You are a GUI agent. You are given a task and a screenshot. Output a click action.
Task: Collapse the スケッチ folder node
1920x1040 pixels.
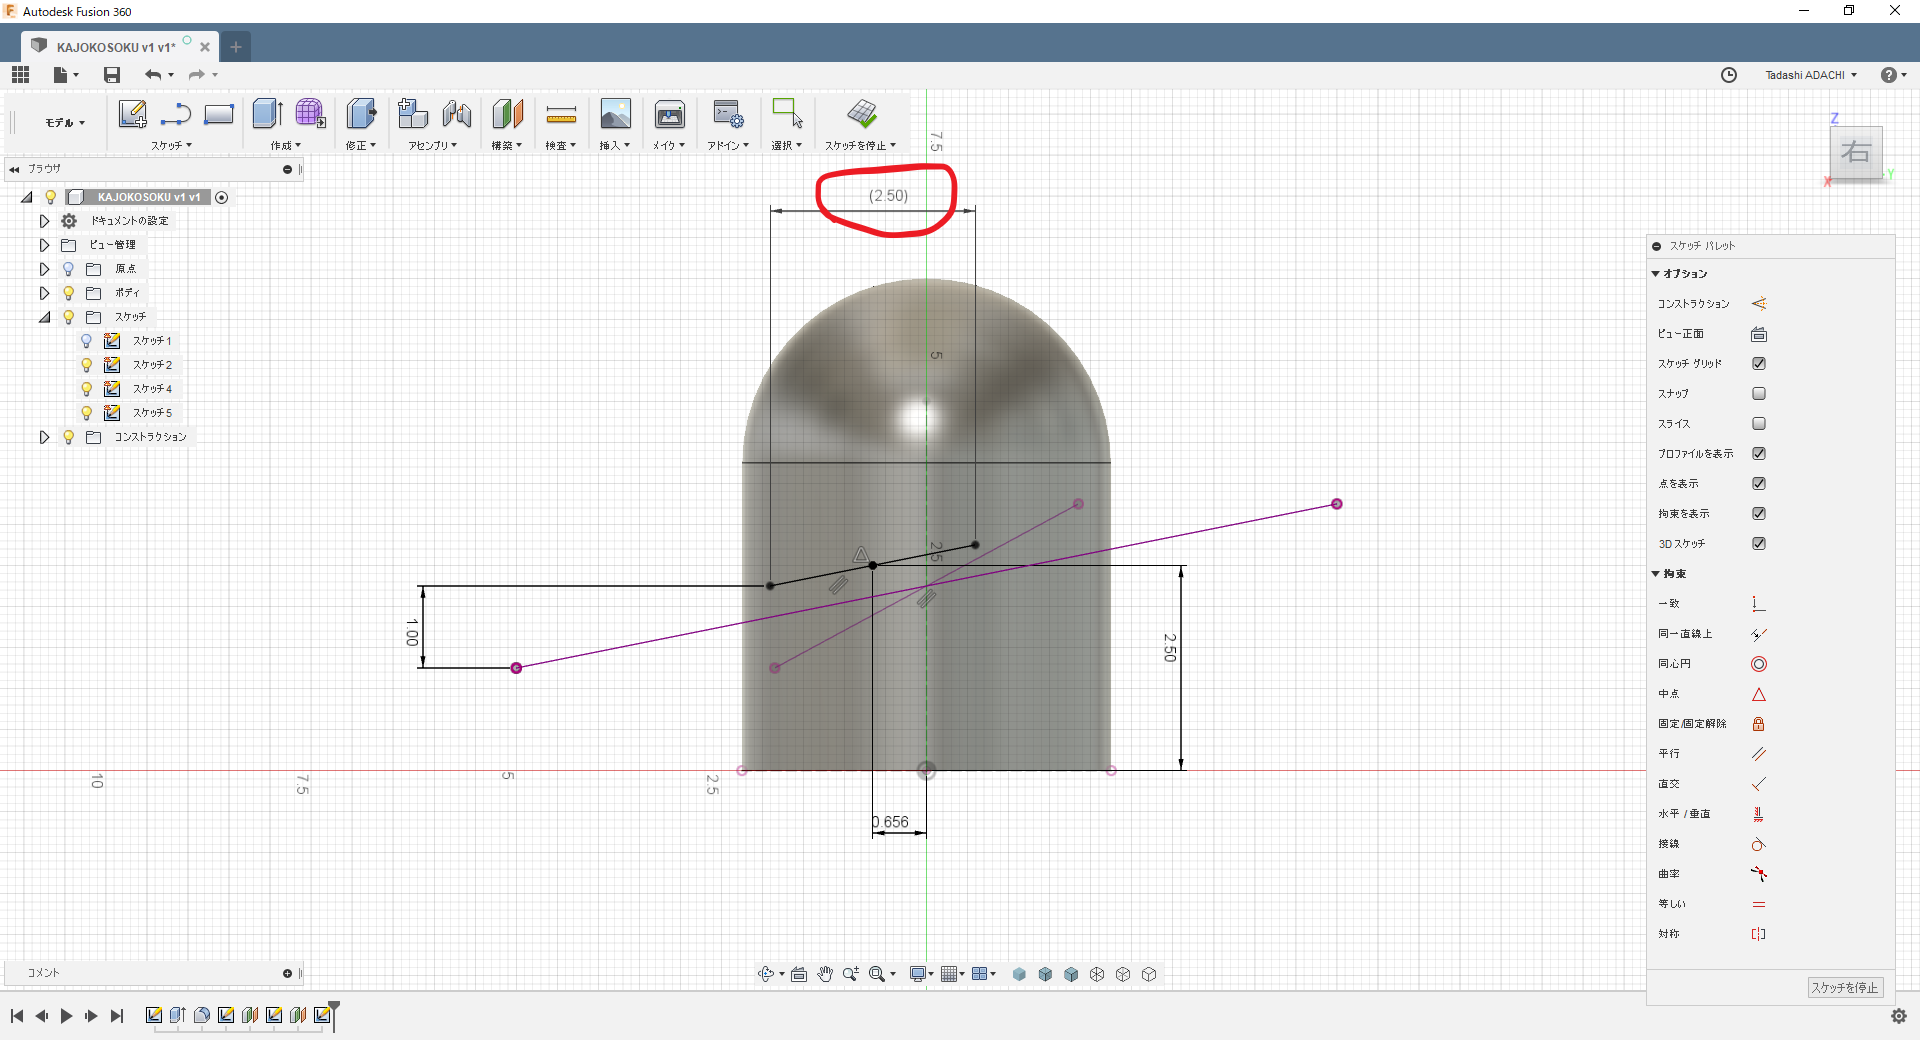point(44,317)
